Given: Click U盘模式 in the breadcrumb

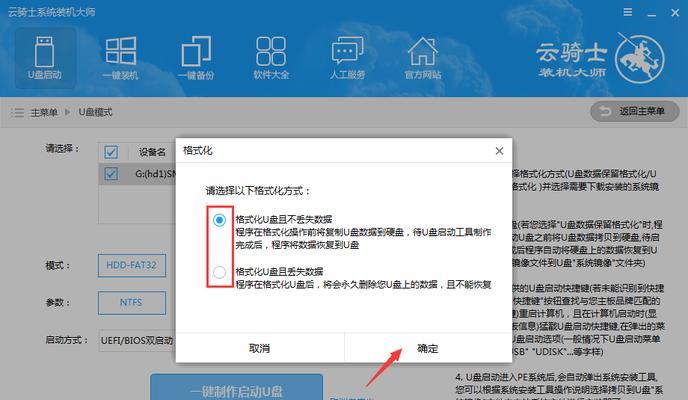Looking at the screenshot, I should coord(95,112).
